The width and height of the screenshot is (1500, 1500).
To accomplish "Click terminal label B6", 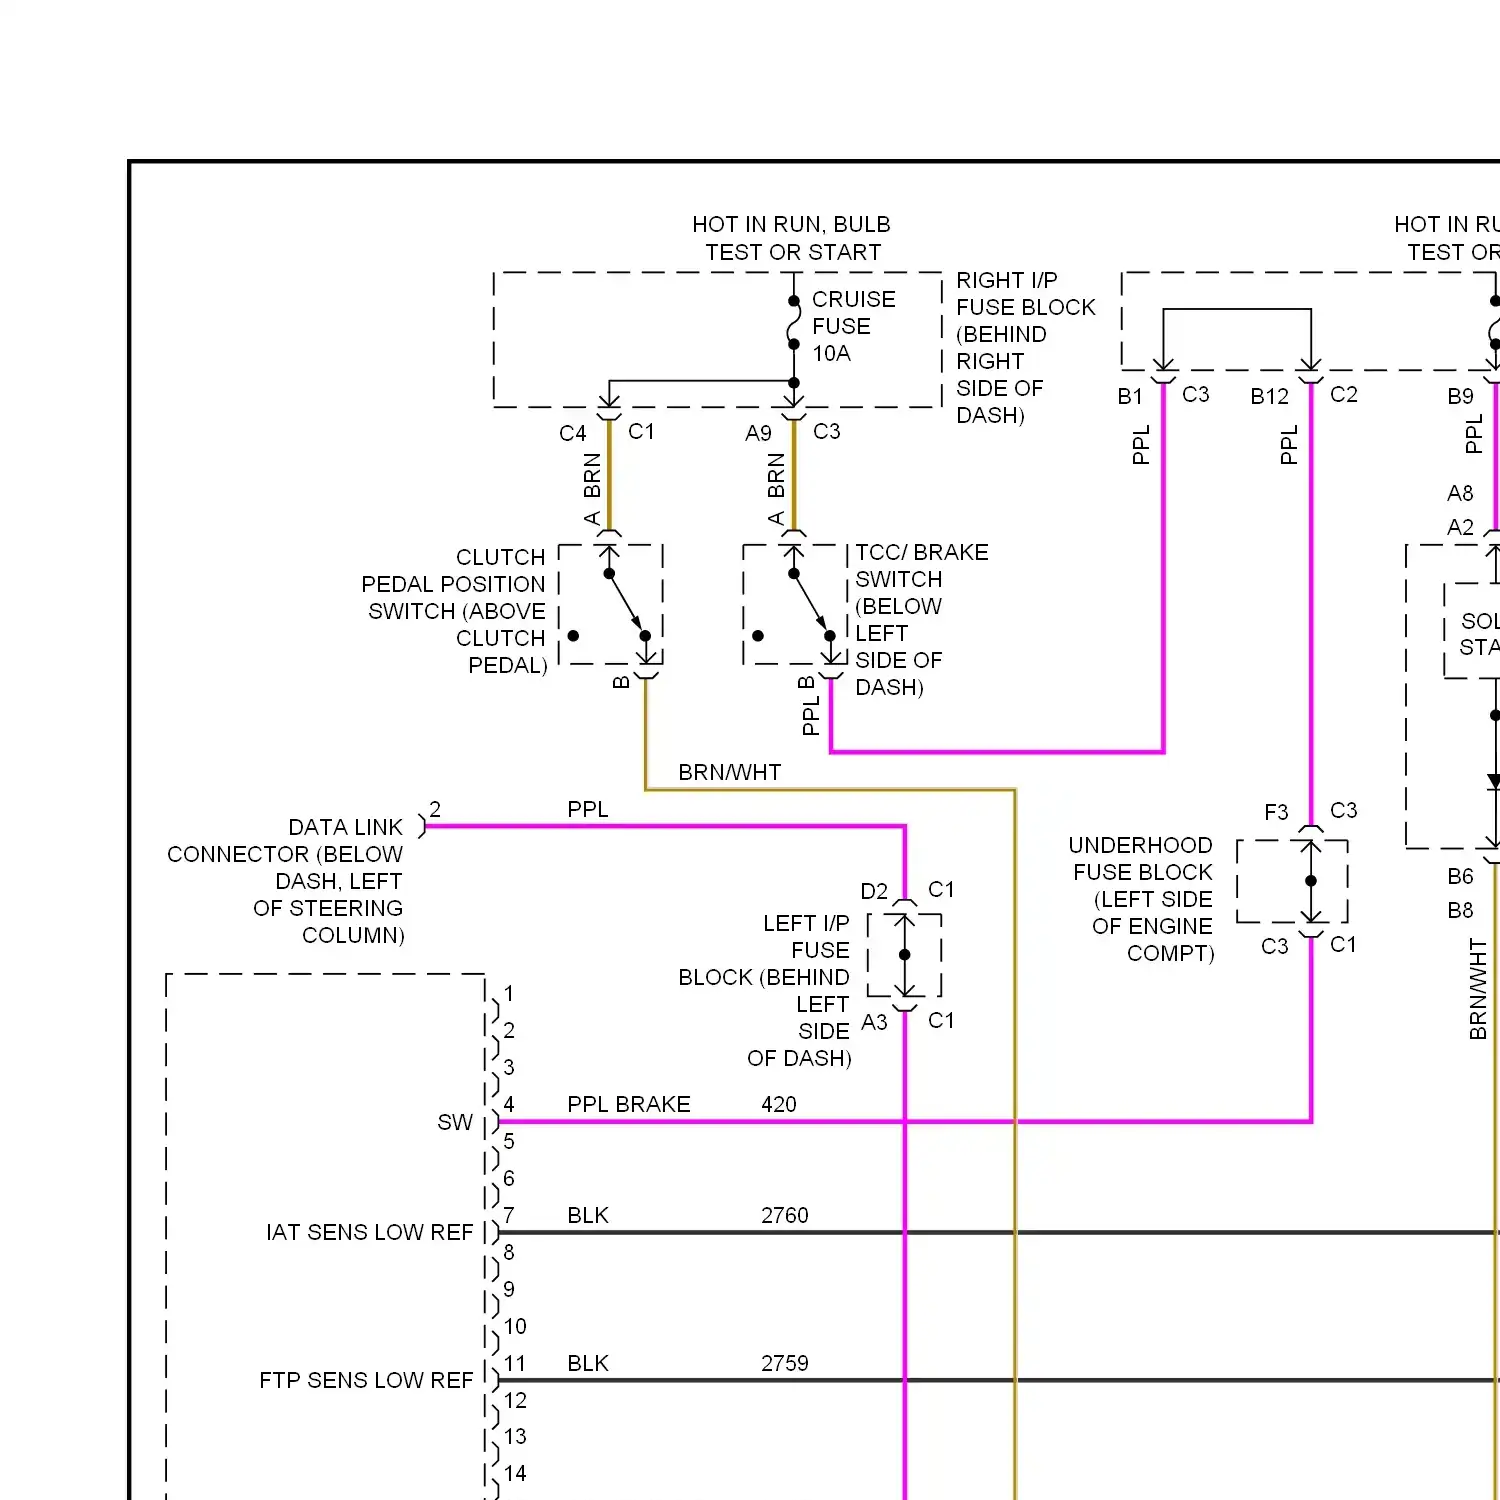I will (1460, 876).
